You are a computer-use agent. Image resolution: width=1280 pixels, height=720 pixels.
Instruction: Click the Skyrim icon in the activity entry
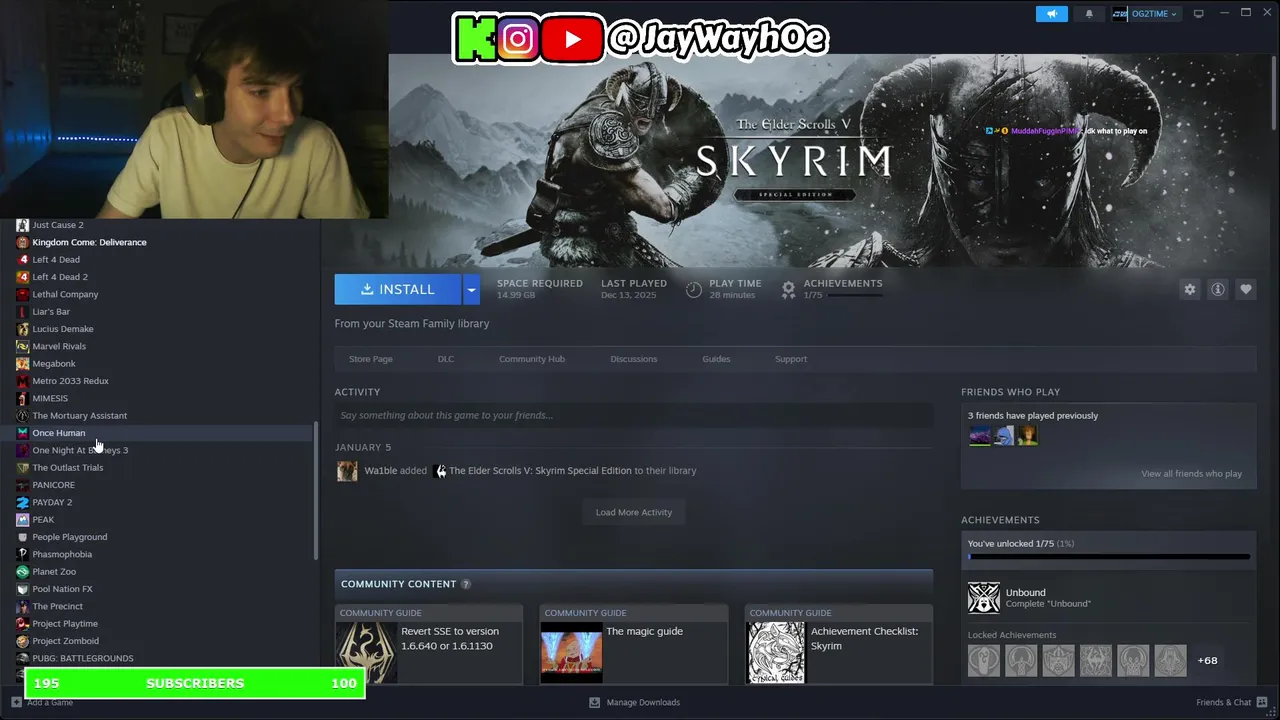point(441,471)
